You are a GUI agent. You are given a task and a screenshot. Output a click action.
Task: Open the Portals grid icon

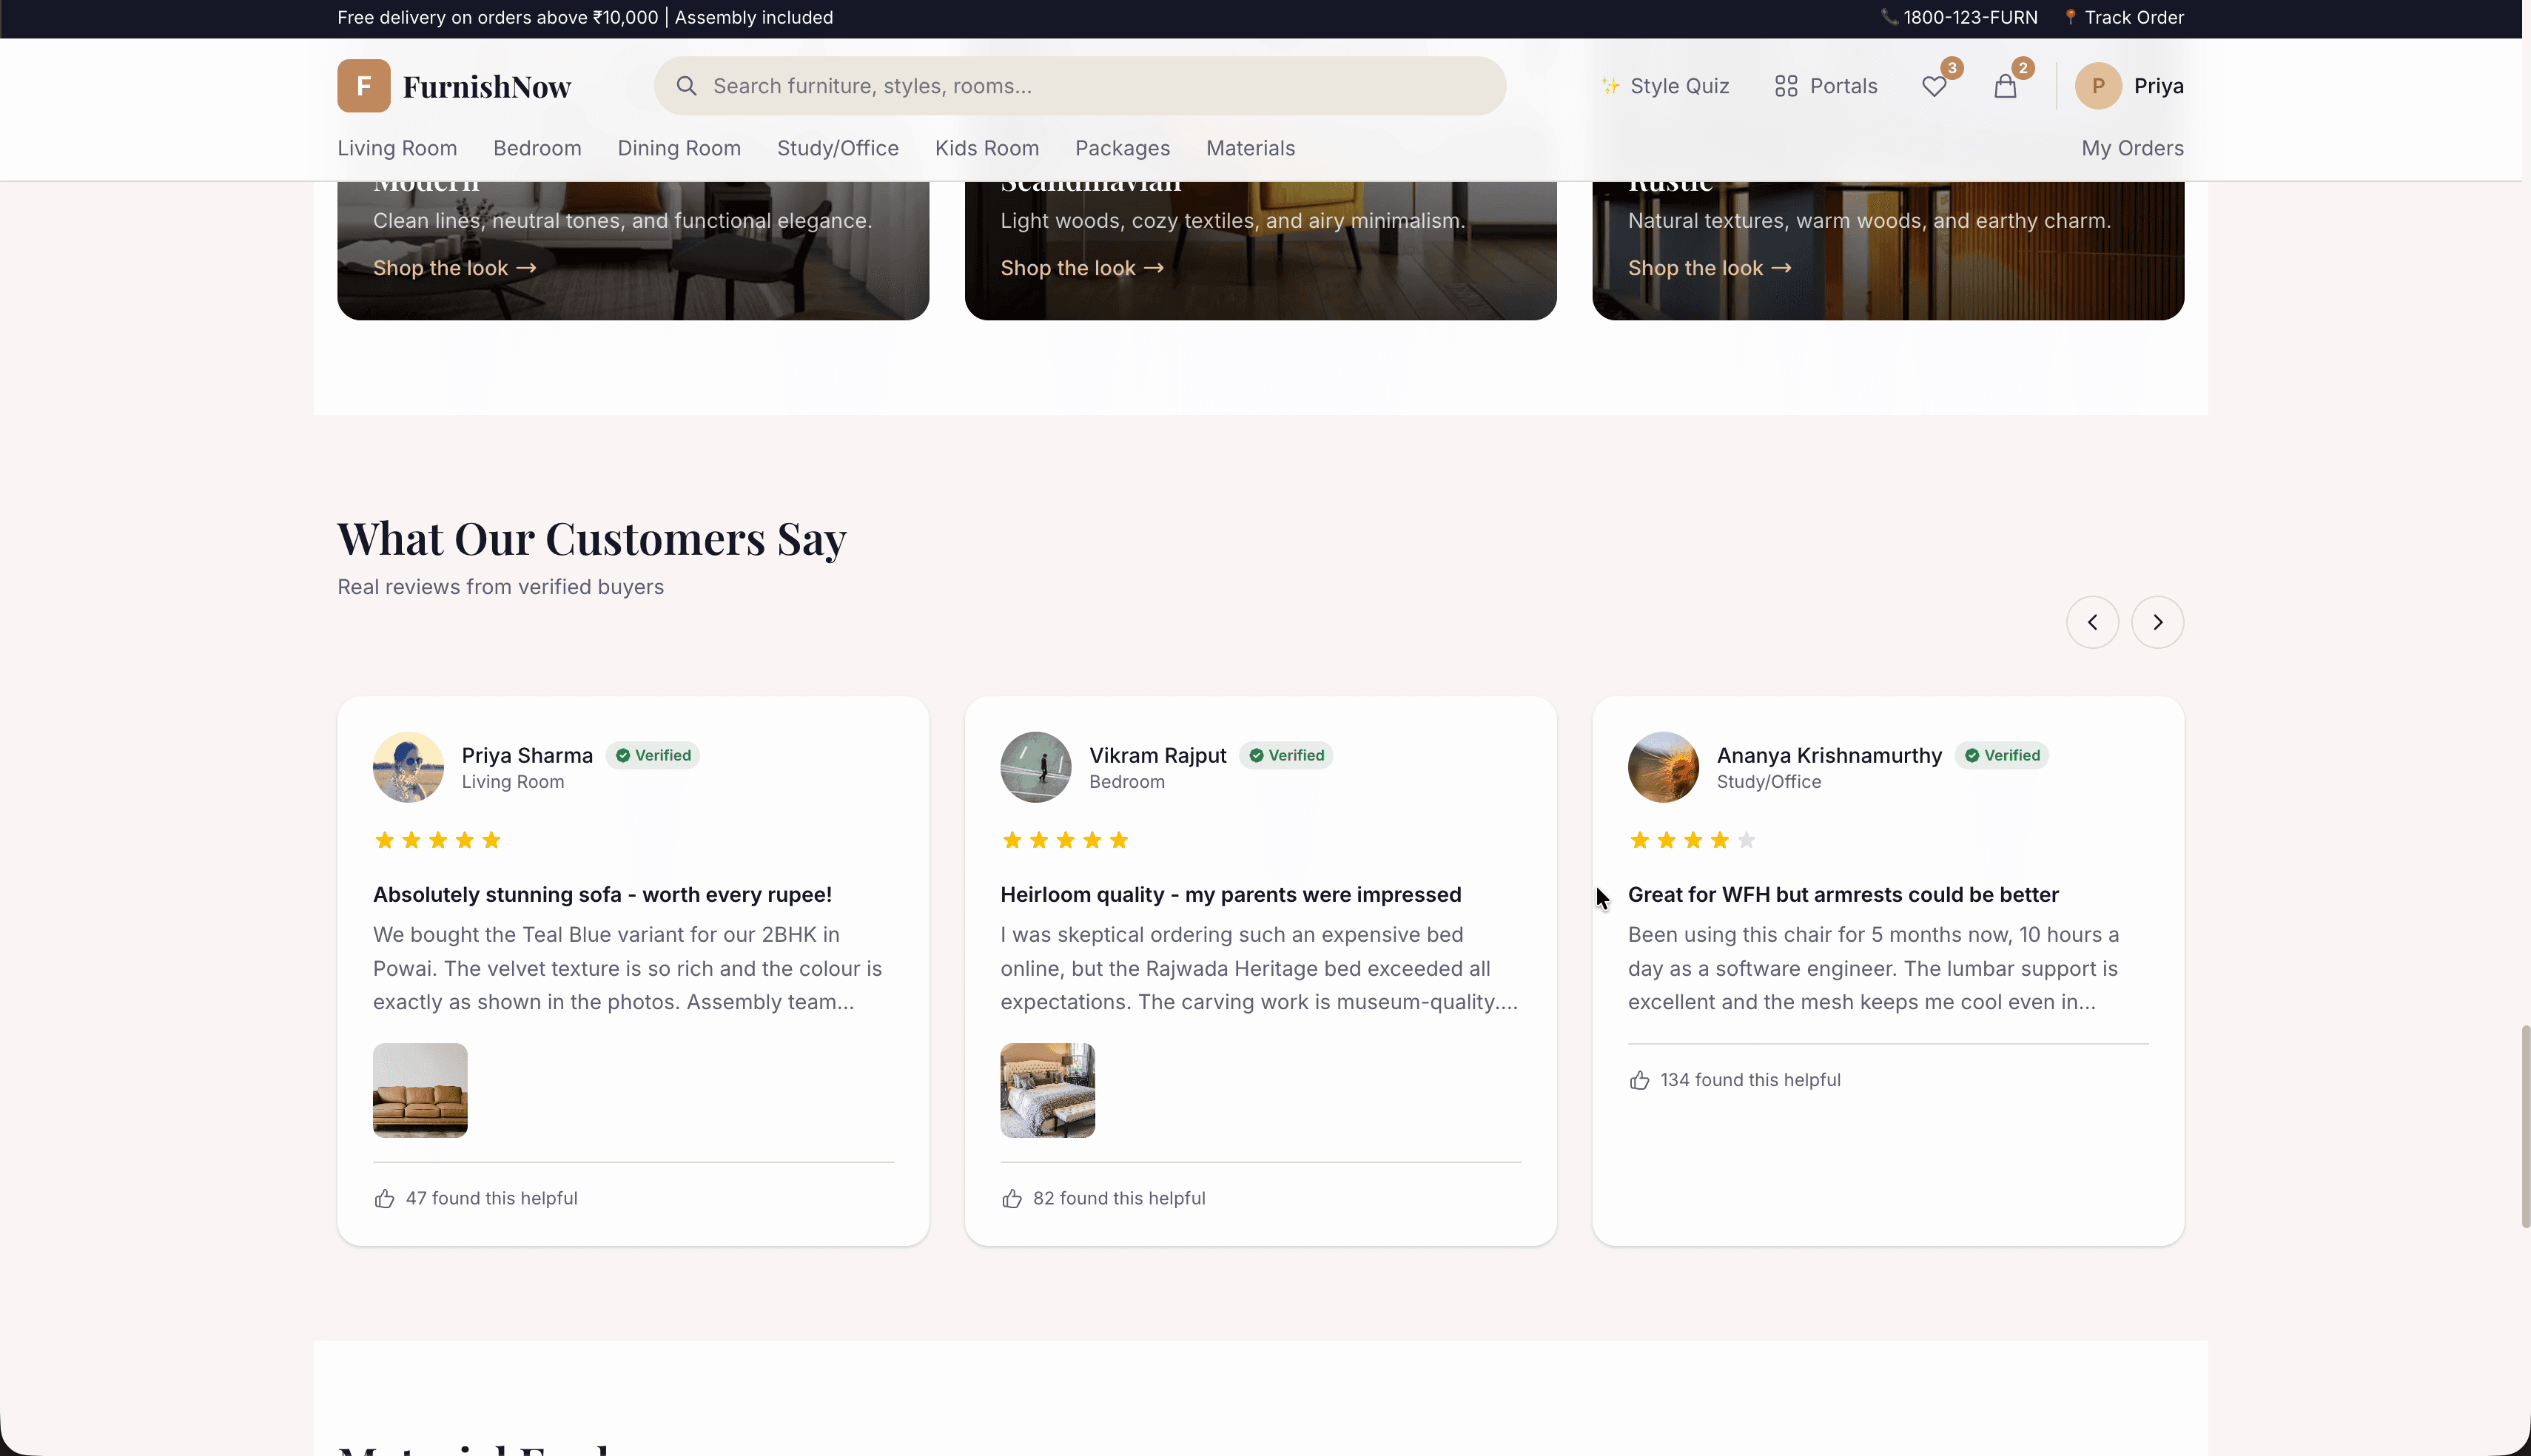[x=1786, y=86]
